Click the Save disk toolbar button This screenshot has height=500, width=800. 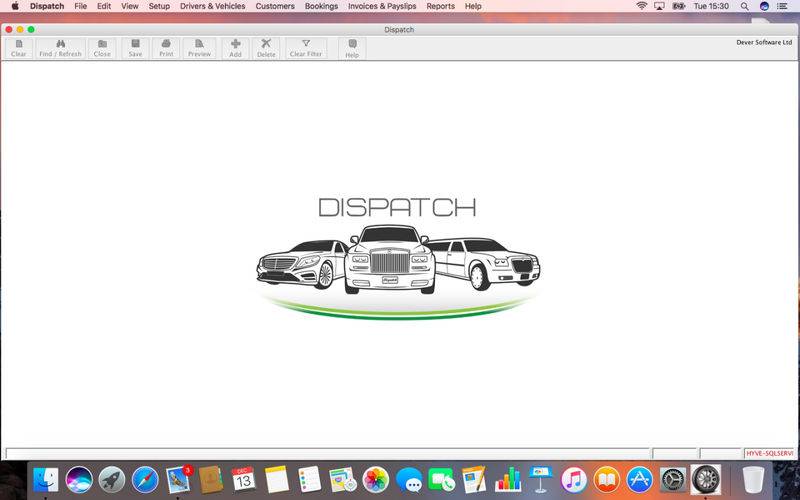135,48
